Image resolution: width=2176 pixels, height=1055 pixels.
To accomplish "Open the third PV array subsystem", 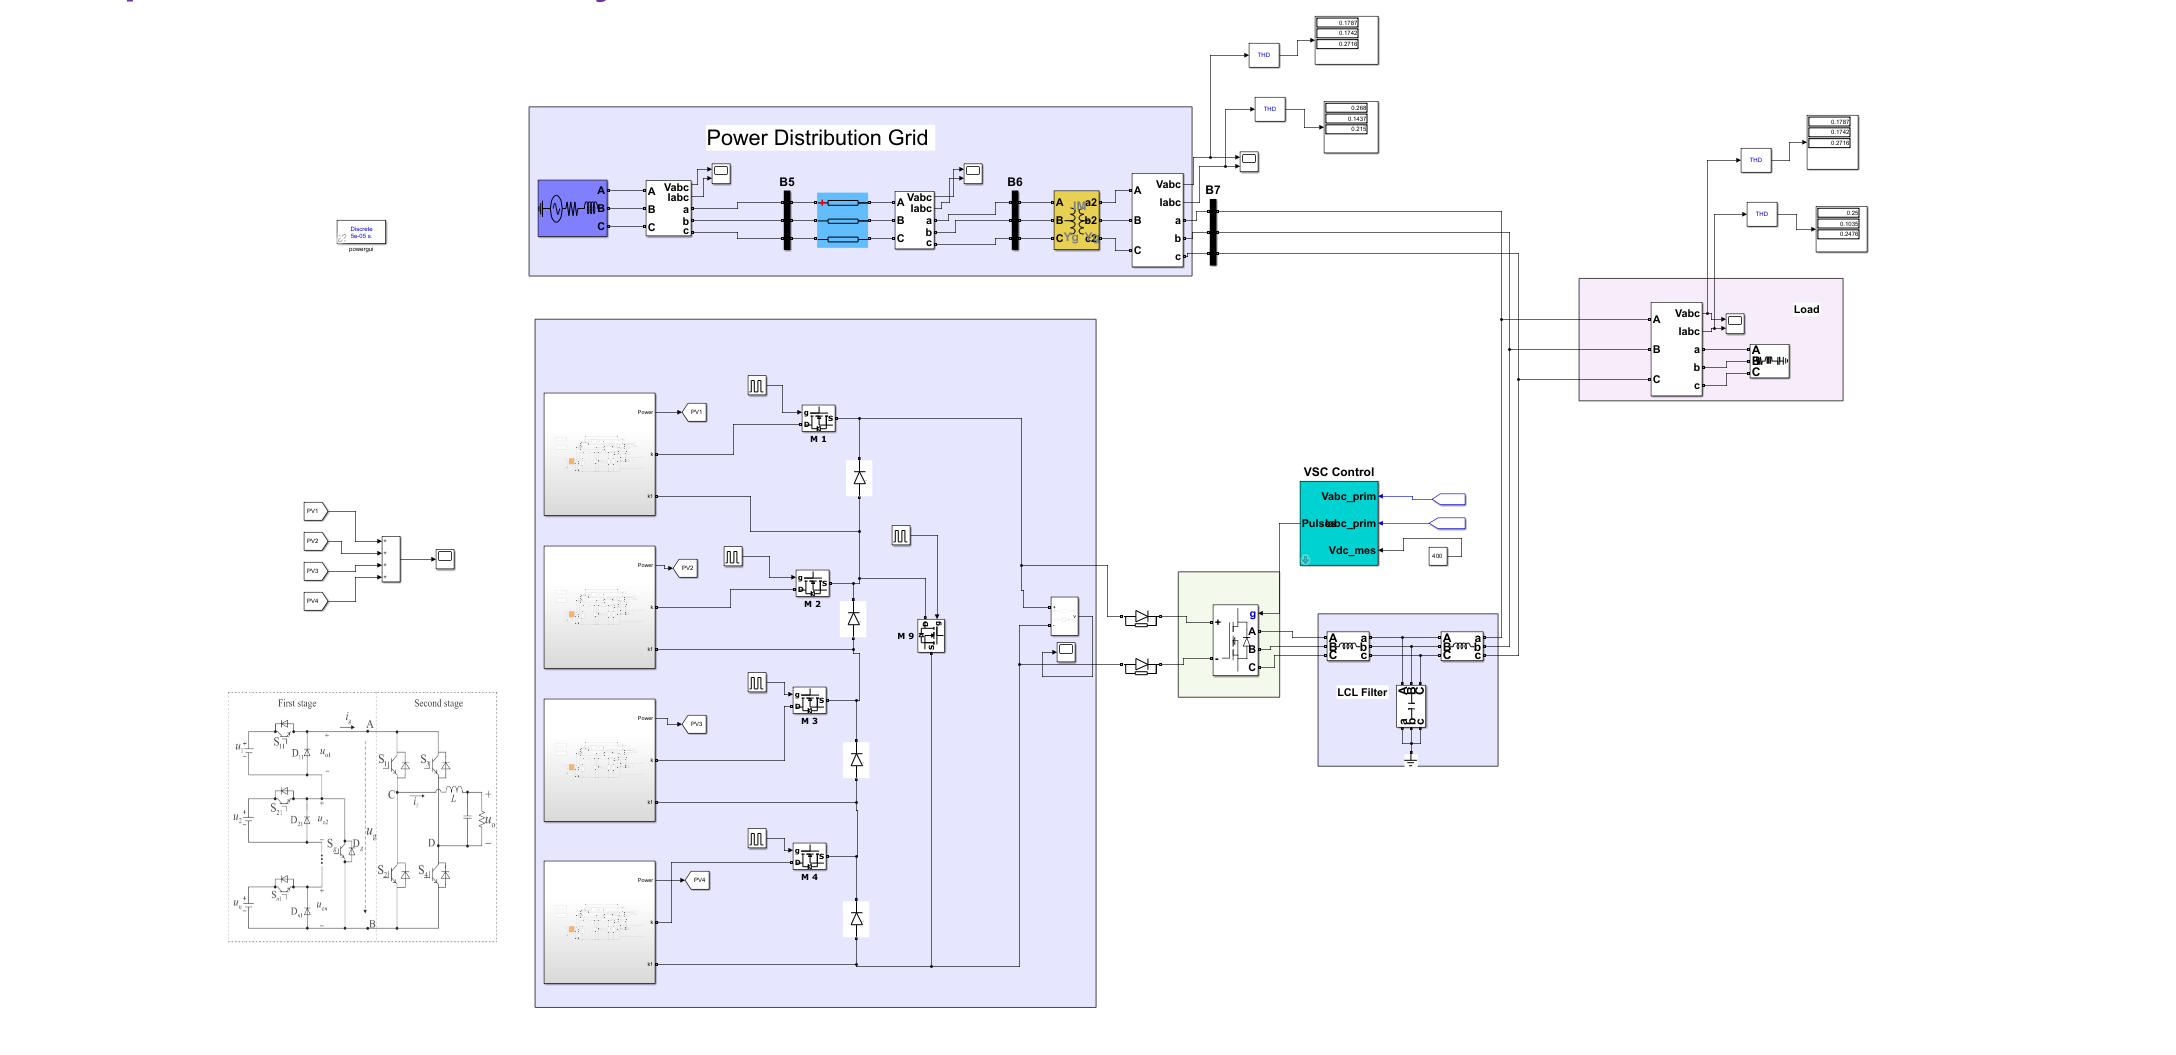I will [600, 760].
